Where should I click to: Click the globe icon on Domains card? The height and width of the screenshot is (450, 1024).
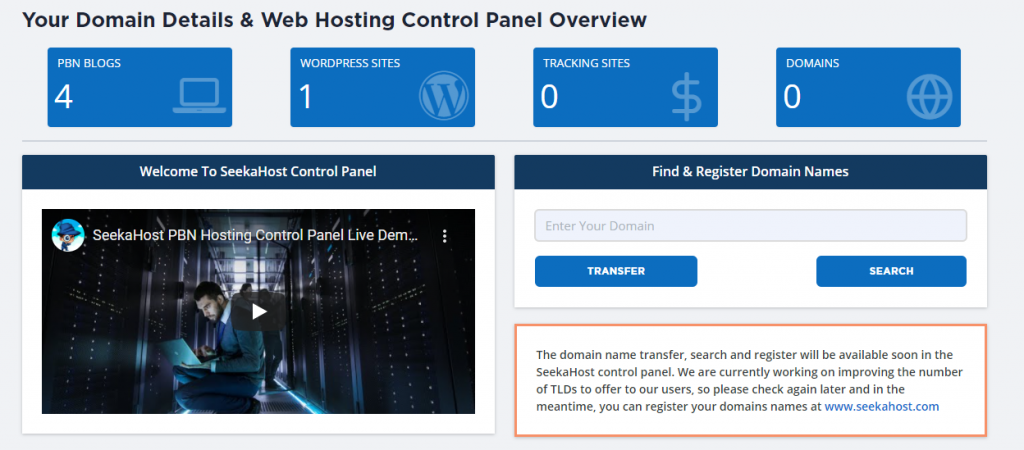coord(929,97)
